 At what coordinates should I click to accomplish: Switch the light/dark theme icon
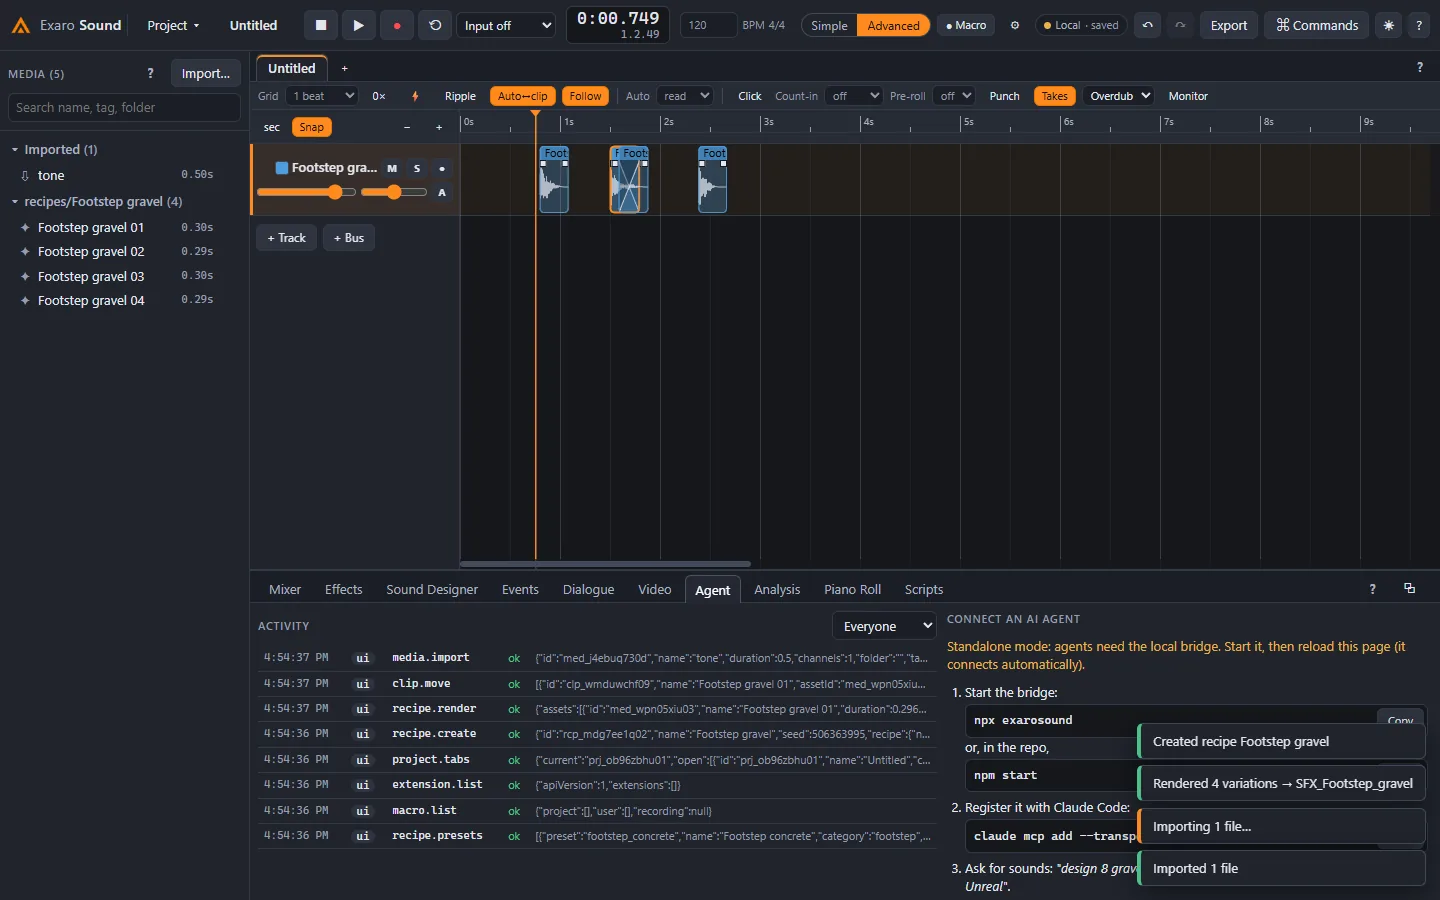coord(1388,25)
